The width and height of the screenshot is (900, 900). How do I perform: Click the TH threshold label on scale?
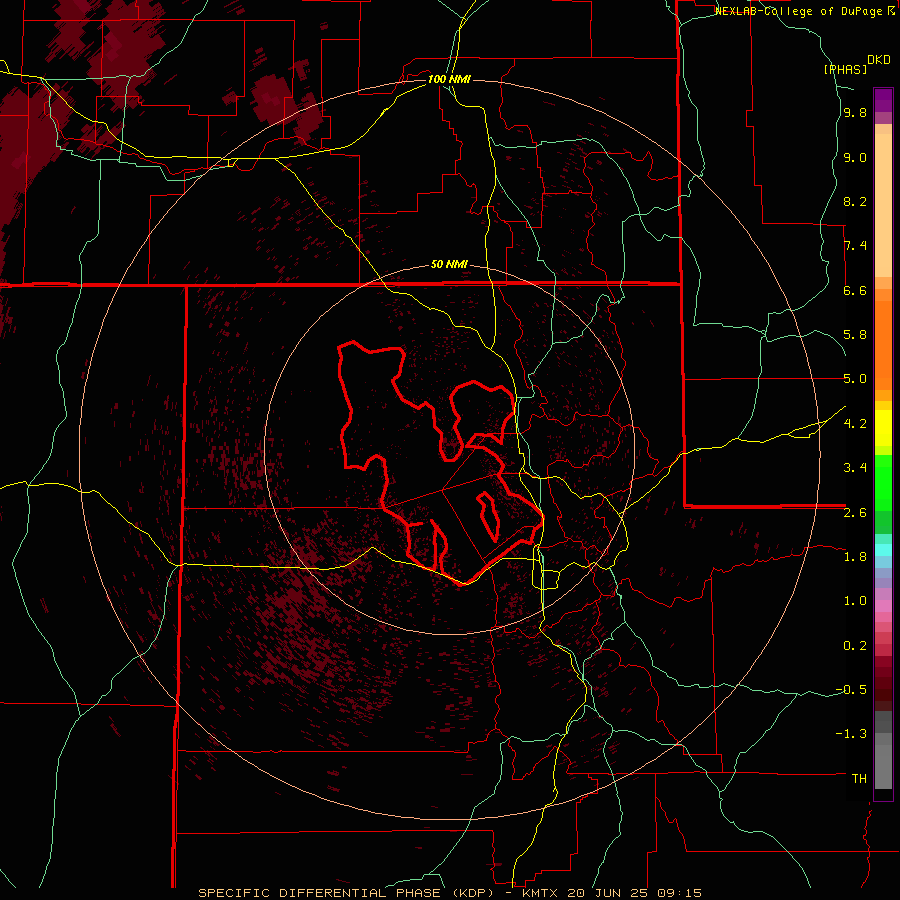click(859, 779)
